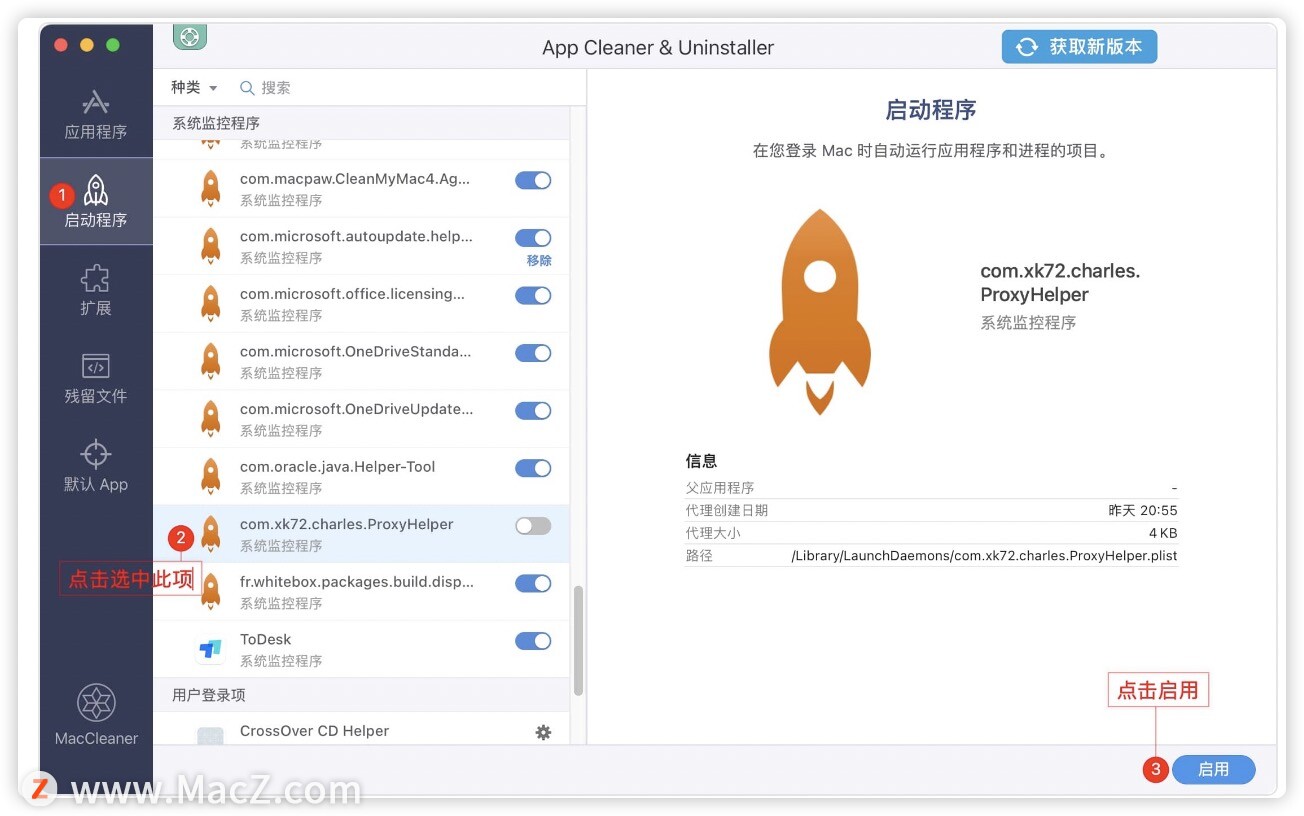
Task: Launch MacCleaner from the sidebar
Action: pos(96,714)
